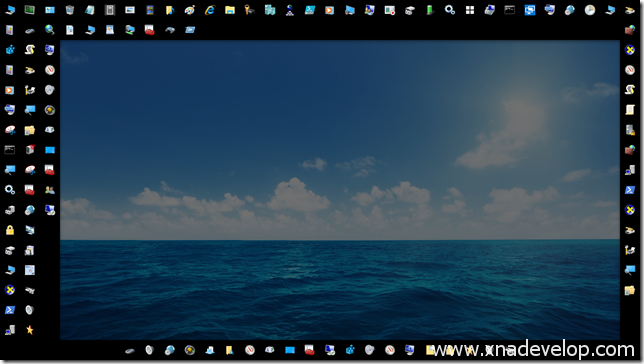Click the www.xnadevelop.com watermark text
Screen dimensions: 644x364
coord(534,350)
